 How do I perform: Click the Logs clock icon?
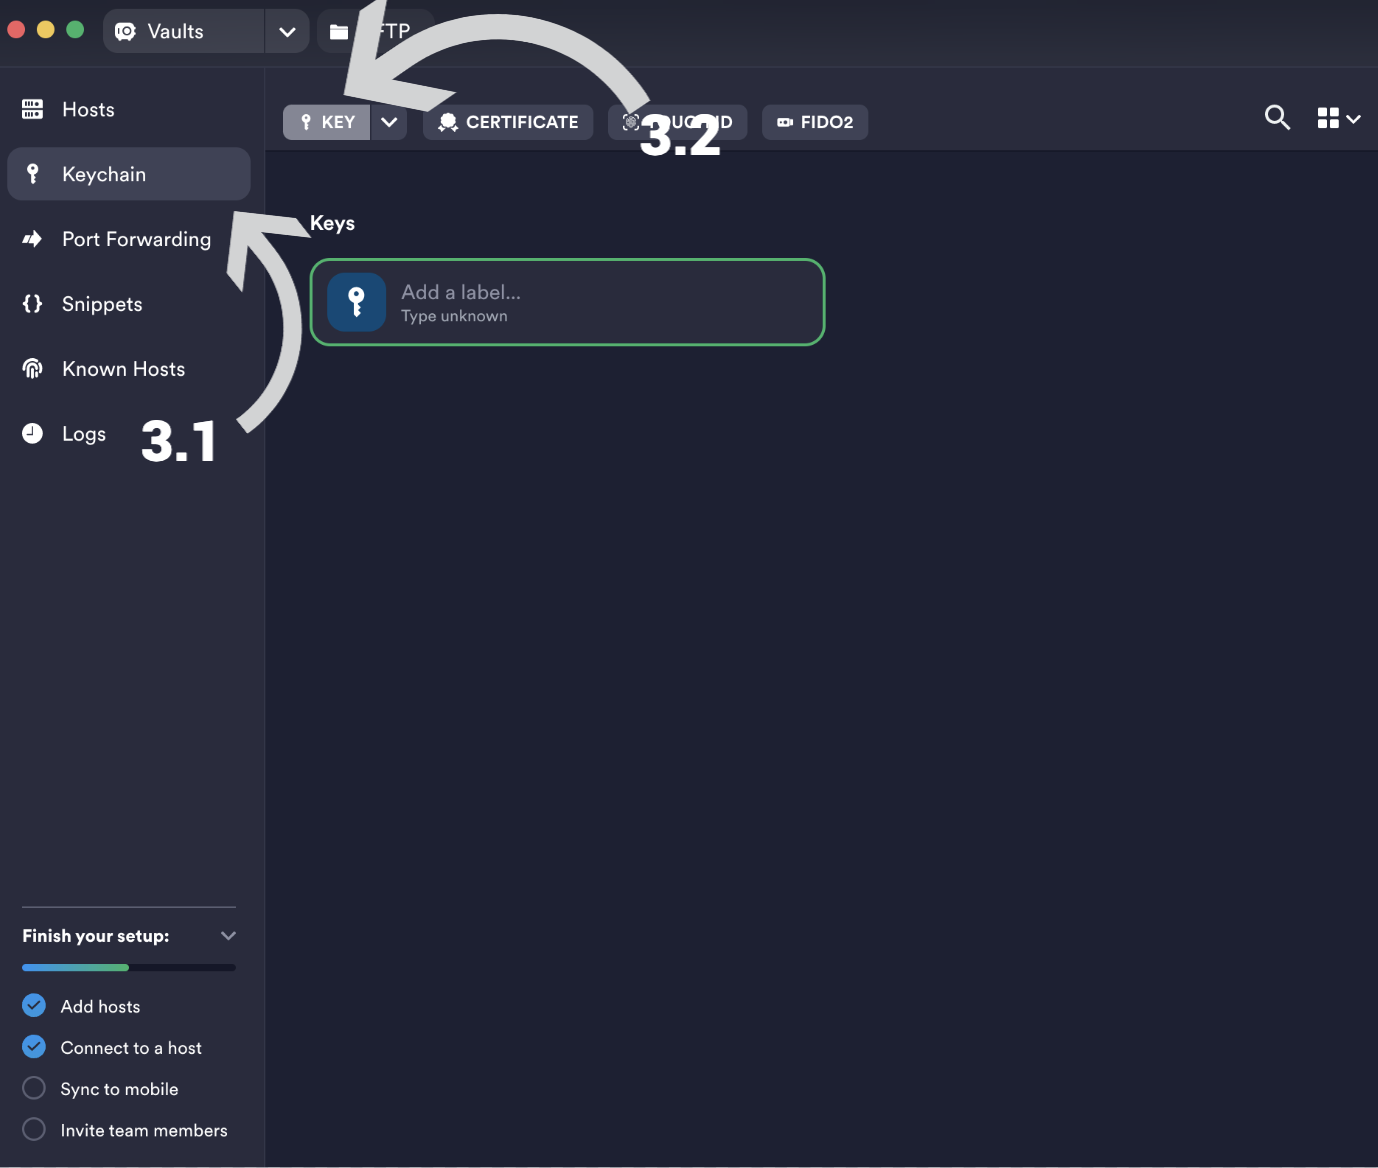(x=32, y=433)
